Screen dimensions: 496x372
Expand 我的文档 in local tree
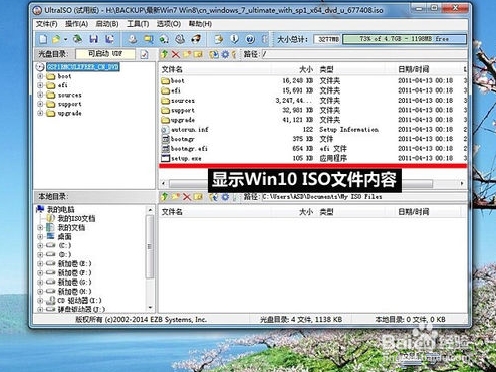point(40,227)
